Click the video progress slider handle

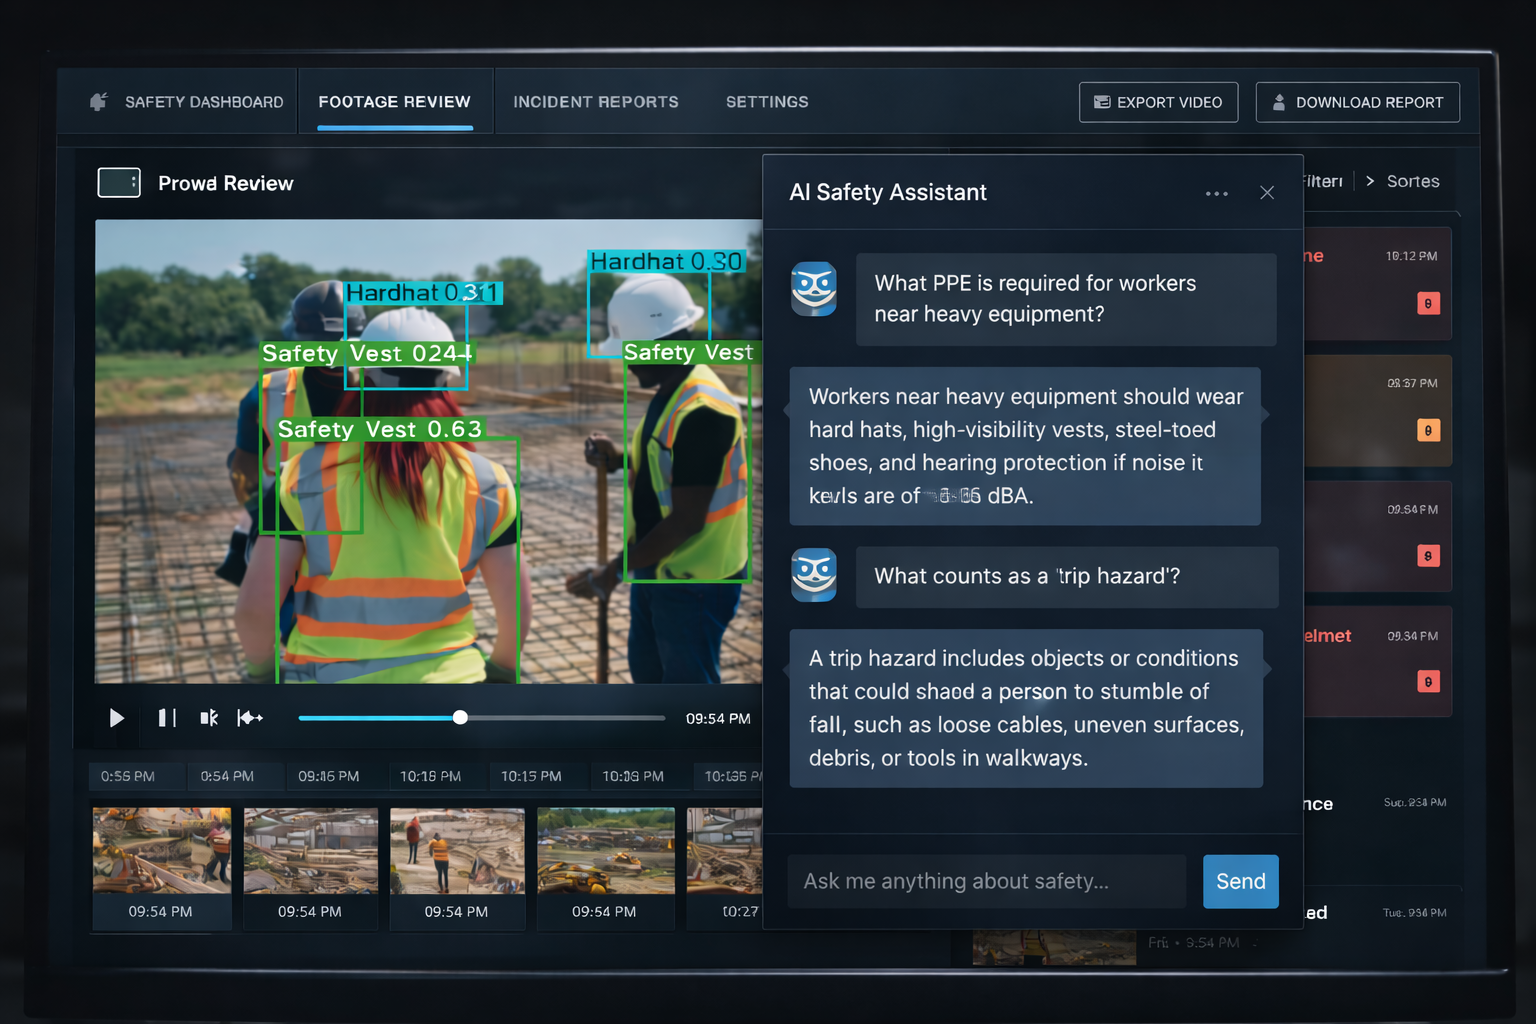point(460,718)
